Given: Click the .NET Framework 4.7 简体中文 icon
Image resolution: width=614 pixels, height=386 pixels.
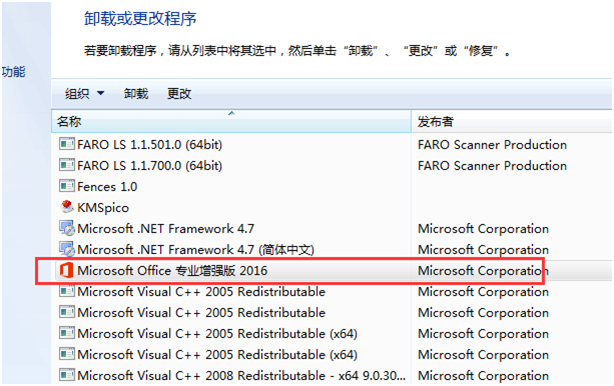Looking at the screenshot, I should (67, 249).
